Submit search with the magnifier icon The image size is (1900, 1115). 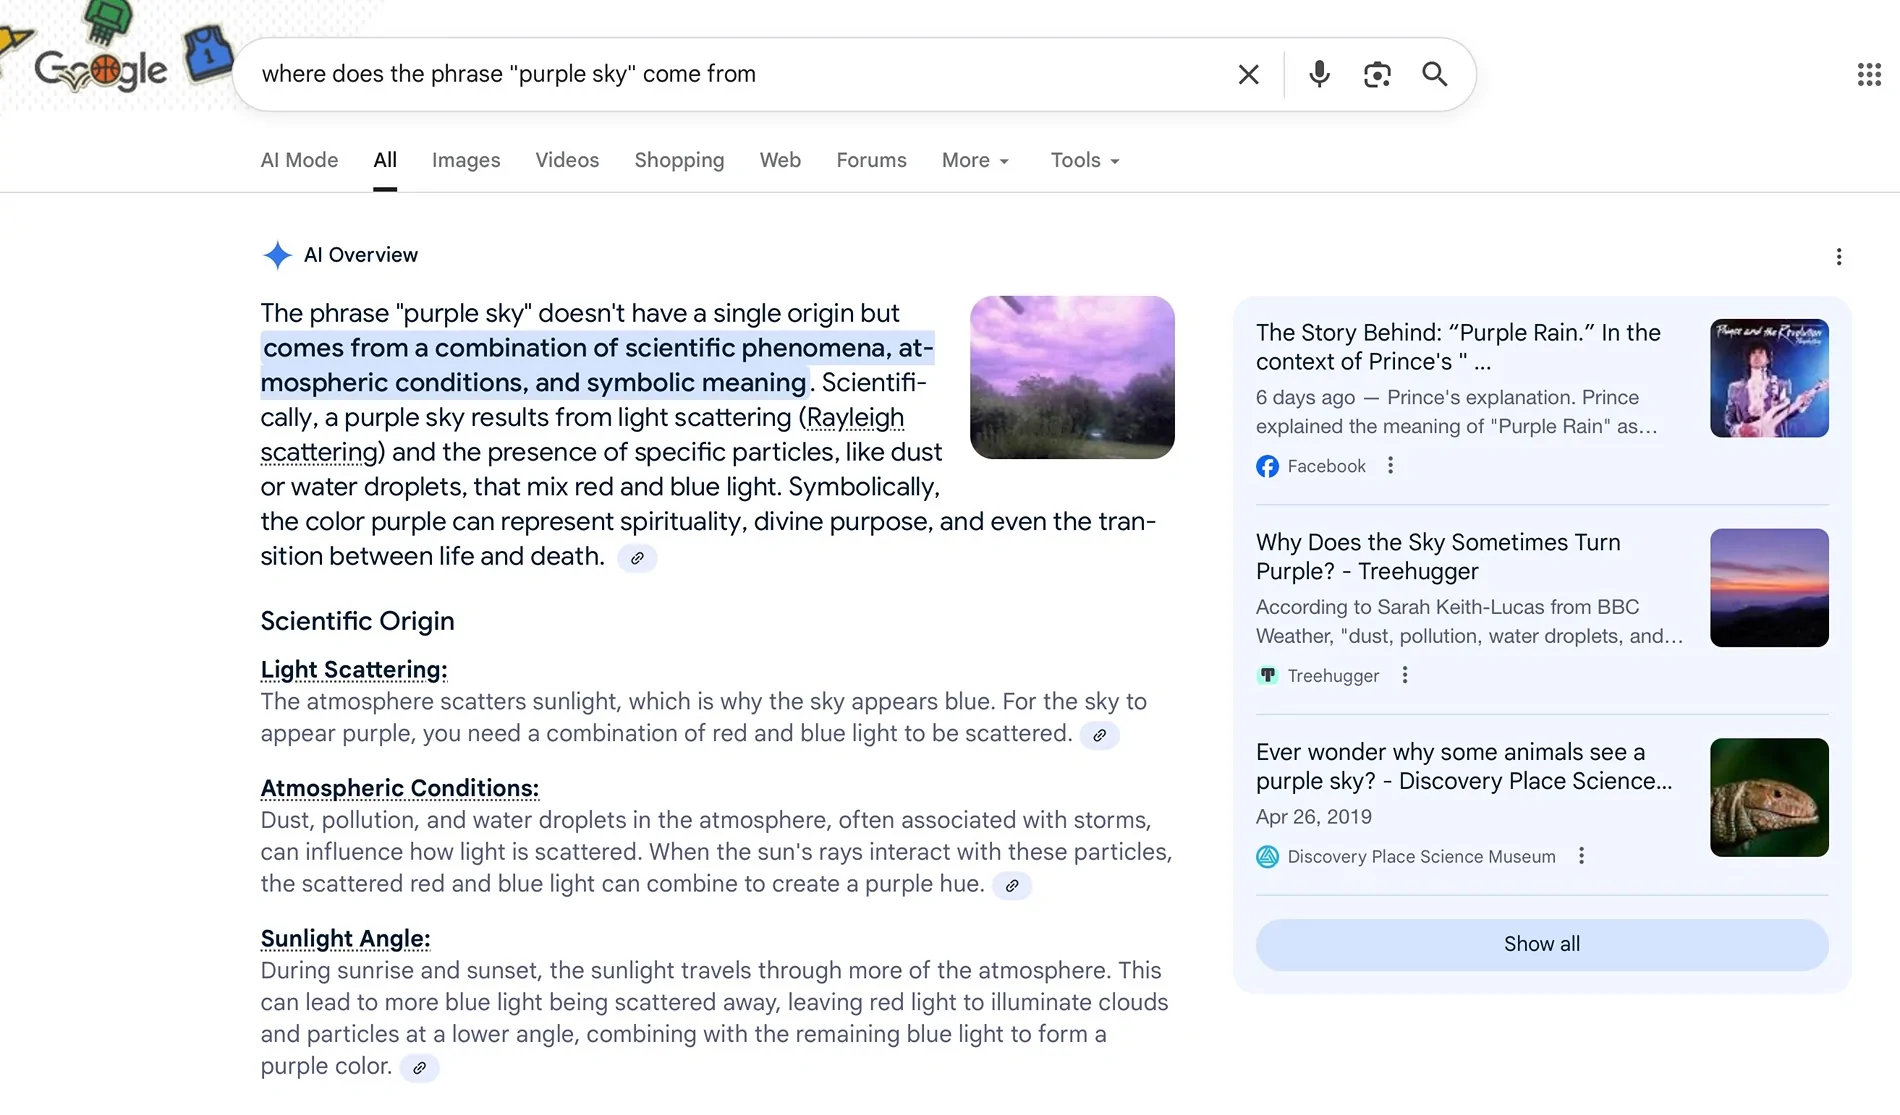click(1434, 74)
